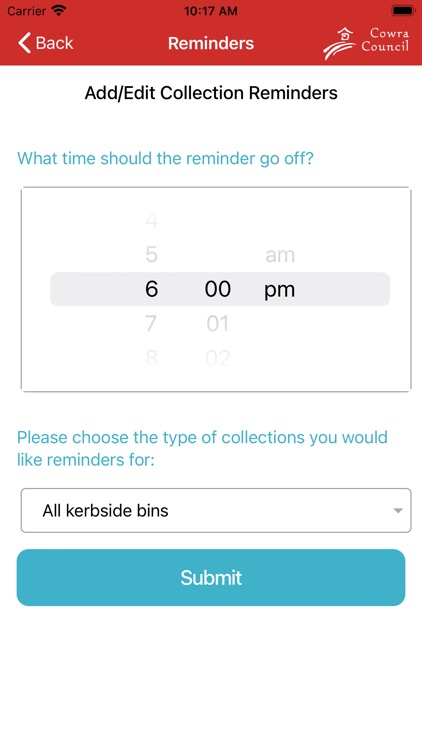Tap pm in the selected row

pyautogui.click(x=279, y=290)
